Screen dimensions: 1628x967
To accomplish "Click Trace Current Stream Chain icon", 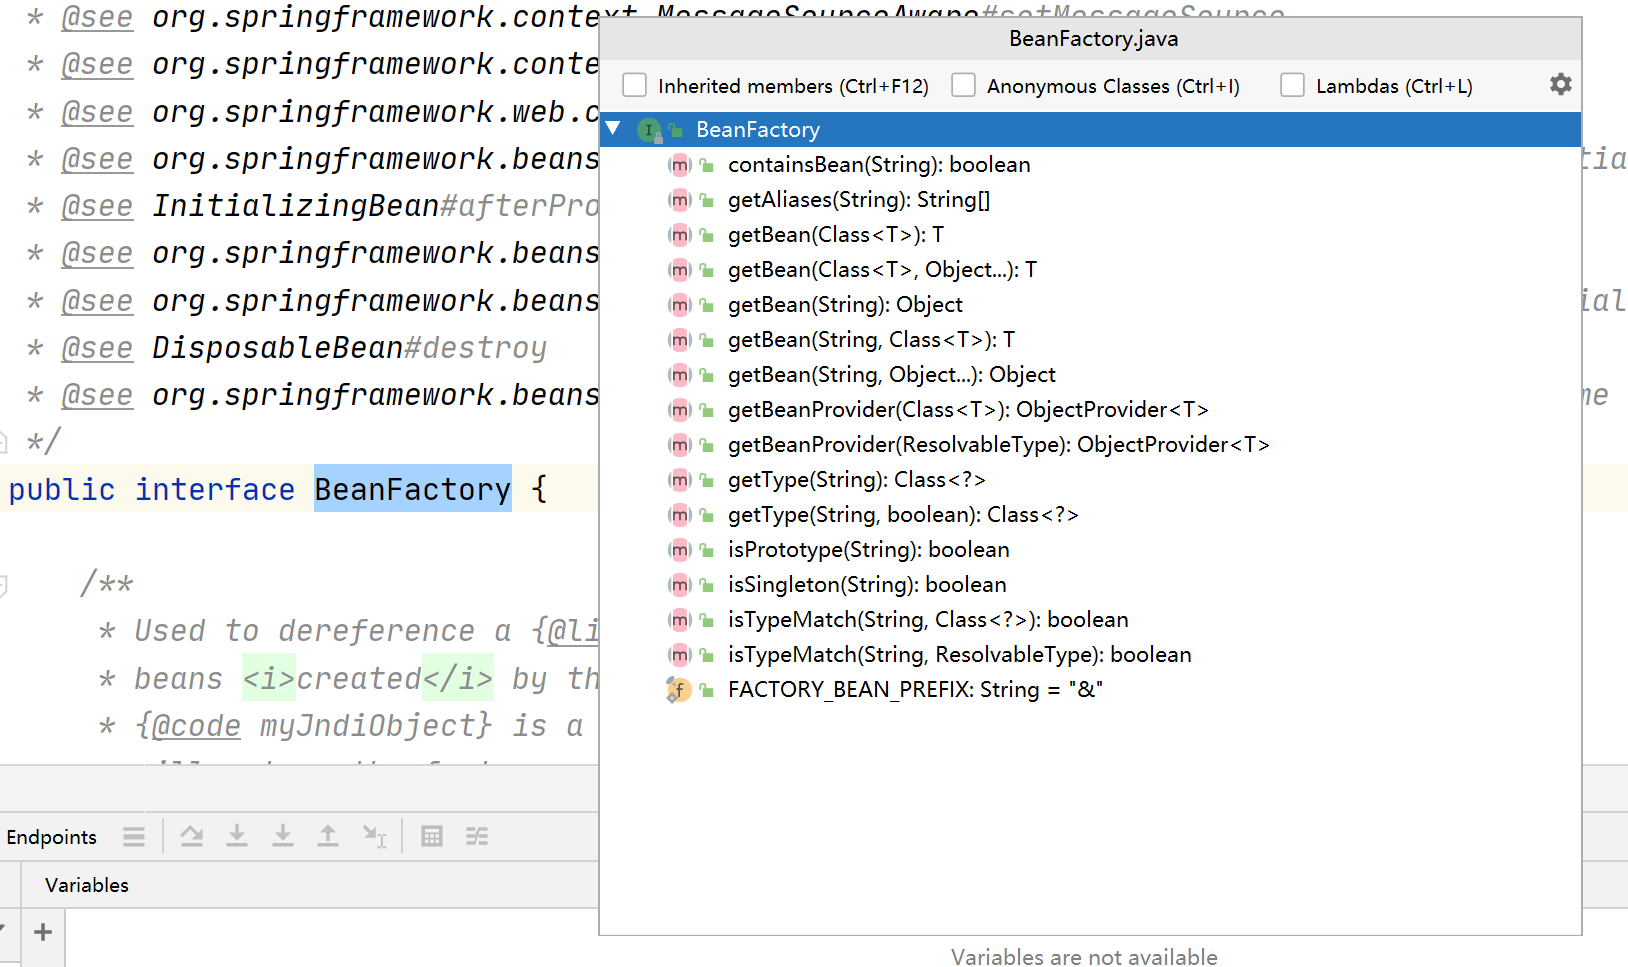I will [477, 836].
